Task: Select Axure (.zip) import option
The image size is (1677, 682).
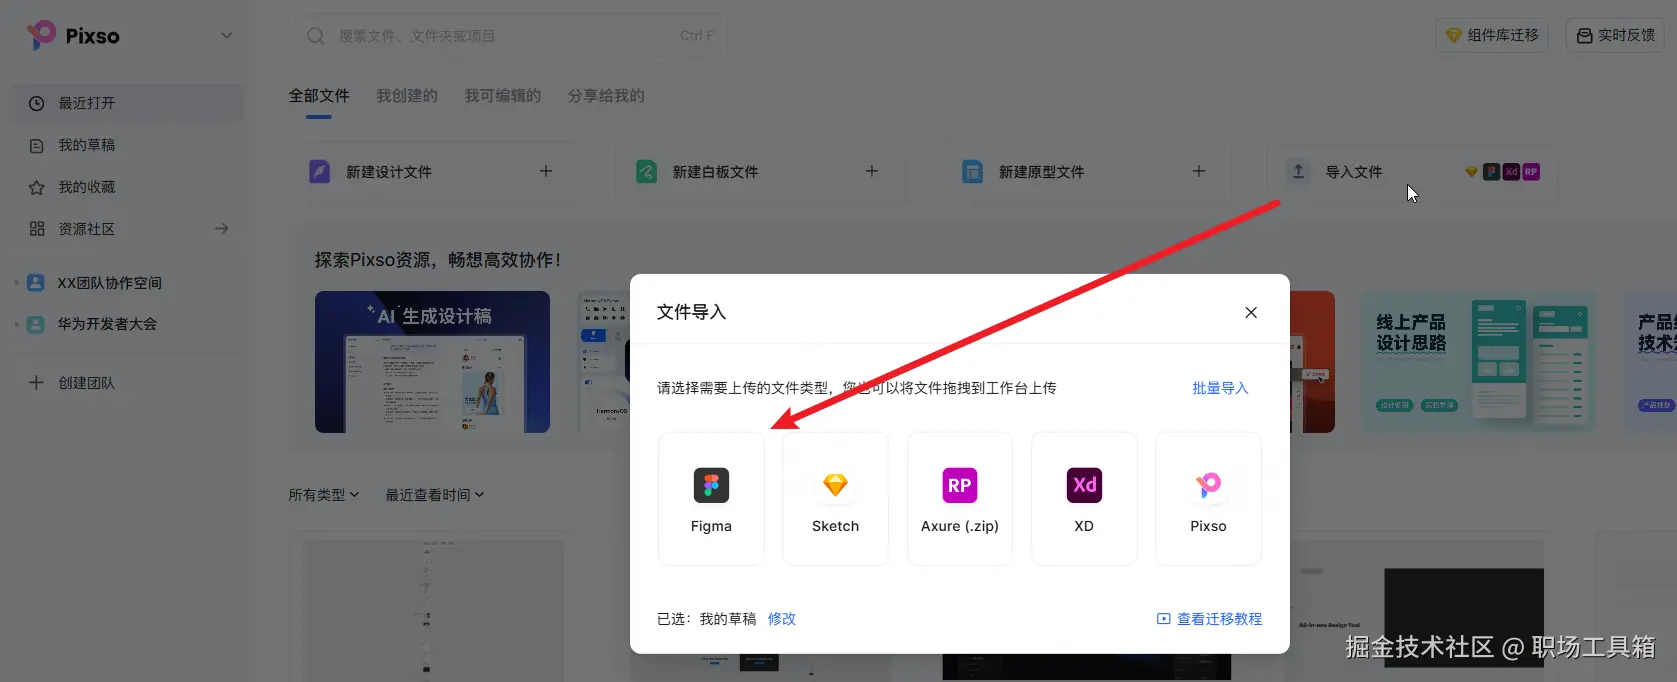Action: [x=960, y=499]
